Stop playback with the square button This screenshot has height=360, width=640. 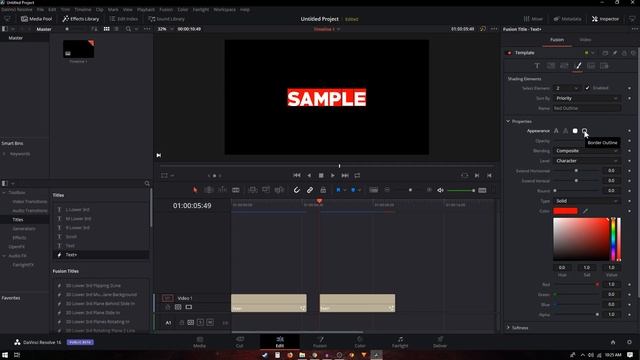pyautogui.click(x=321, y=175)
